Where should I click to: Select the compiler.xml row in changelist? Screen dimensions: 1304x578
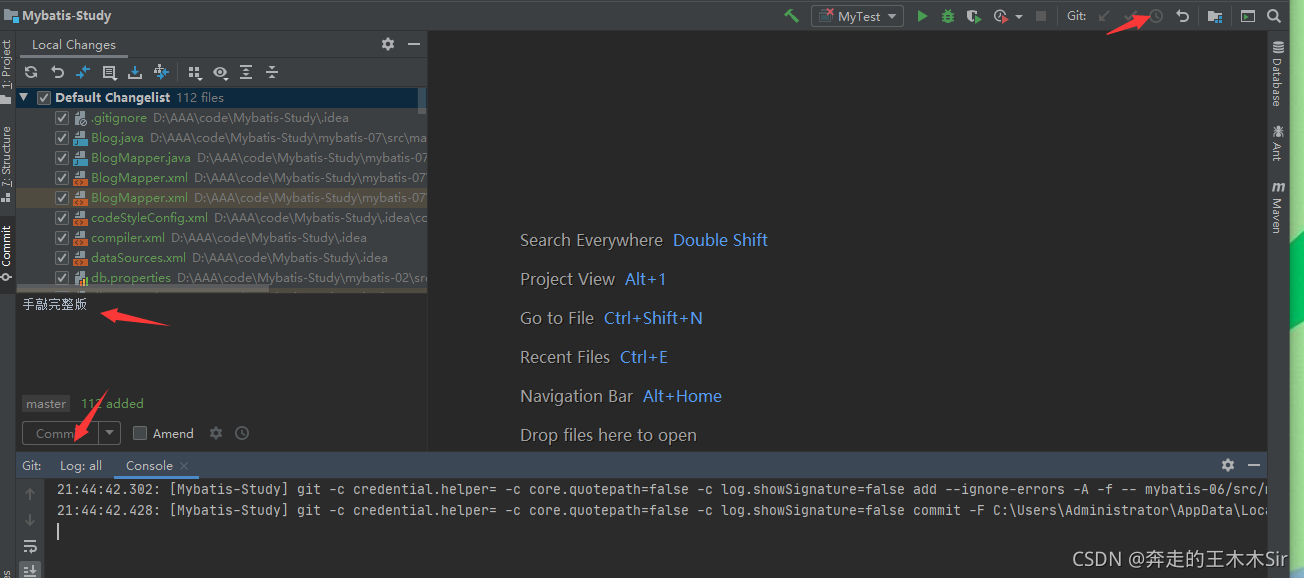coord(222,237)
